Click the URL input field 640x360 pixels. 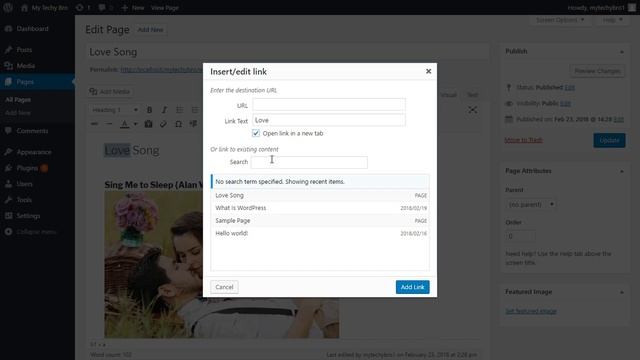(329, 105)
